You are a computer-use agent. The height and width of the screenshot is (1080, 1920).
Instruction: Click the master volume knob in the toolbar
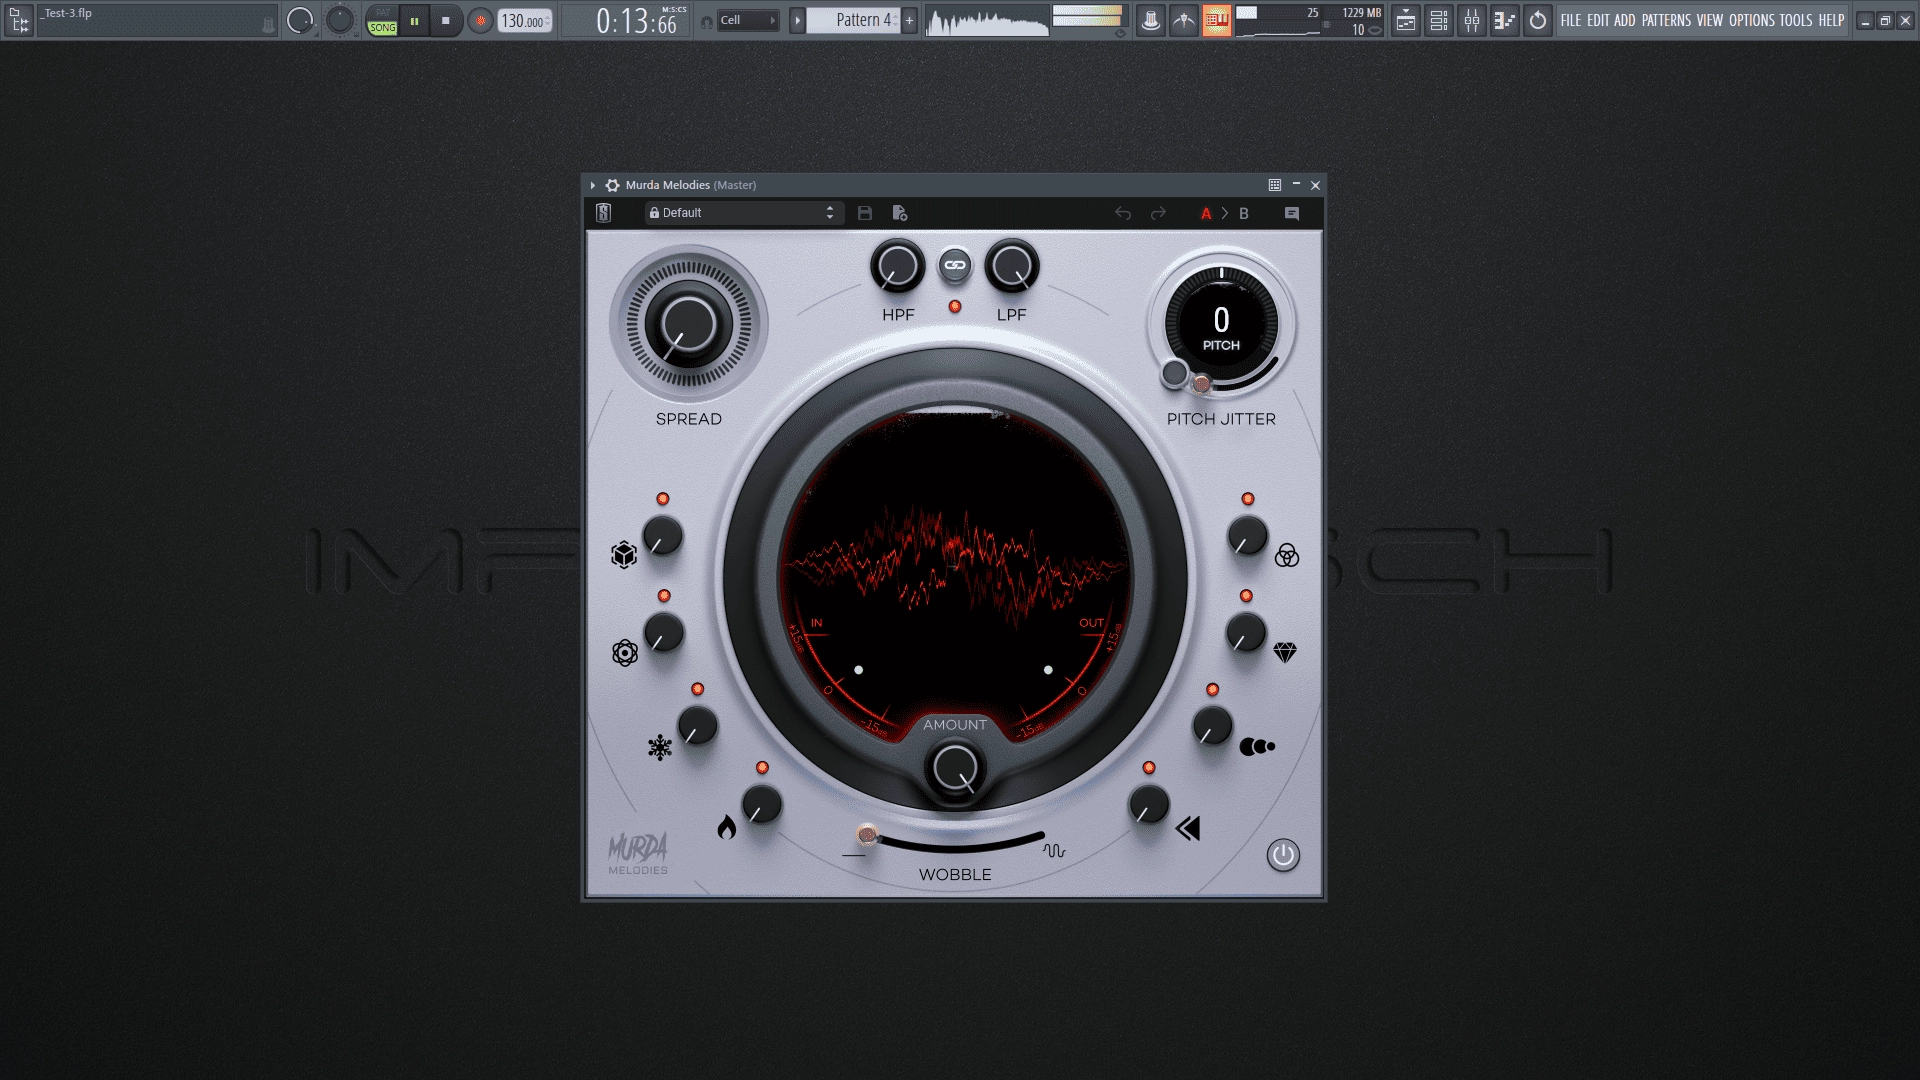coord(300,20)
